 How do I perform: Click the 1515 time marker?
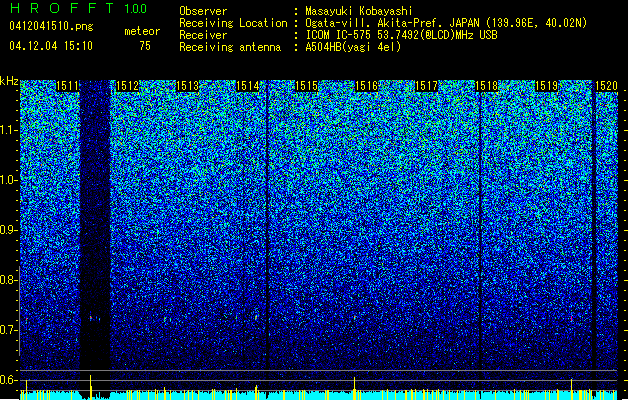click(306, 86)
